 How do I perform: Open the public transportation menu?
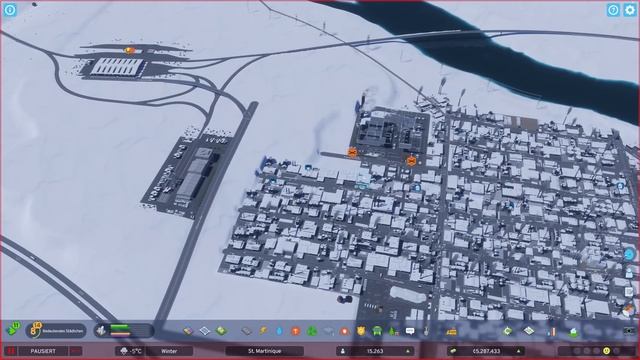[377, 331]
